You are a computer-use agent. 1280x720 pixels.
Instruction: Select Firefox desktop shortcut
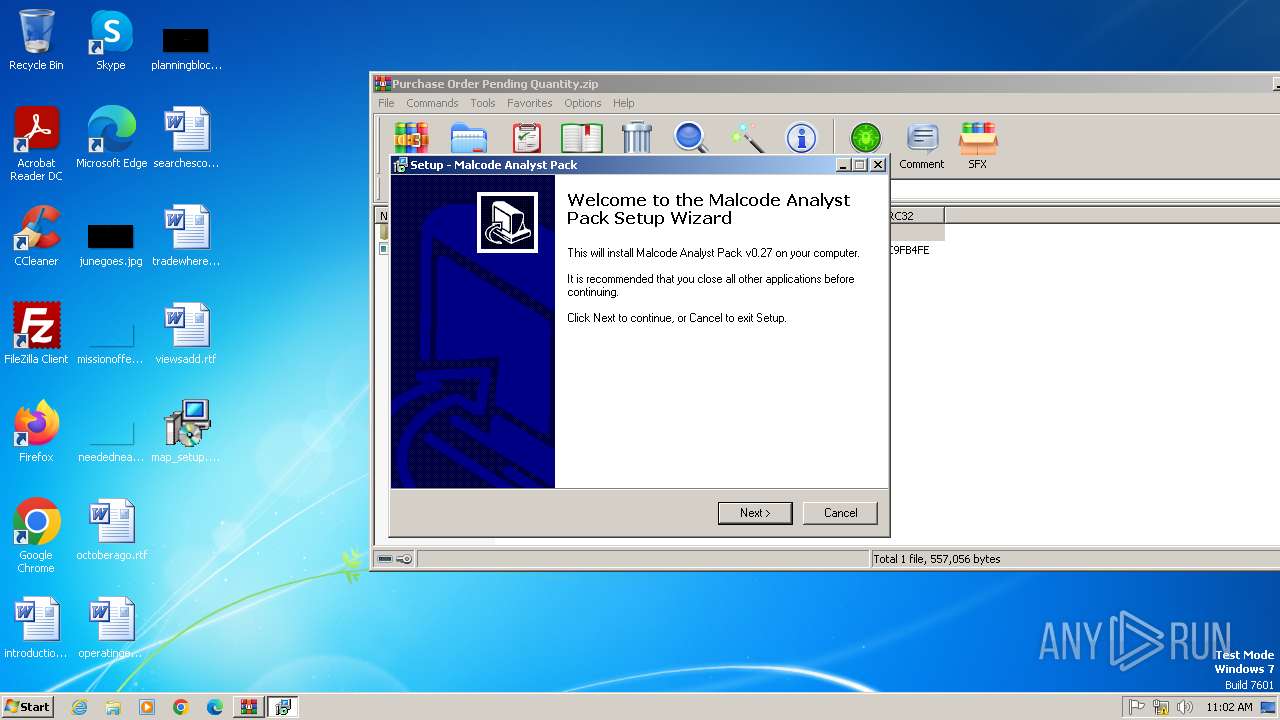point(36,432)
